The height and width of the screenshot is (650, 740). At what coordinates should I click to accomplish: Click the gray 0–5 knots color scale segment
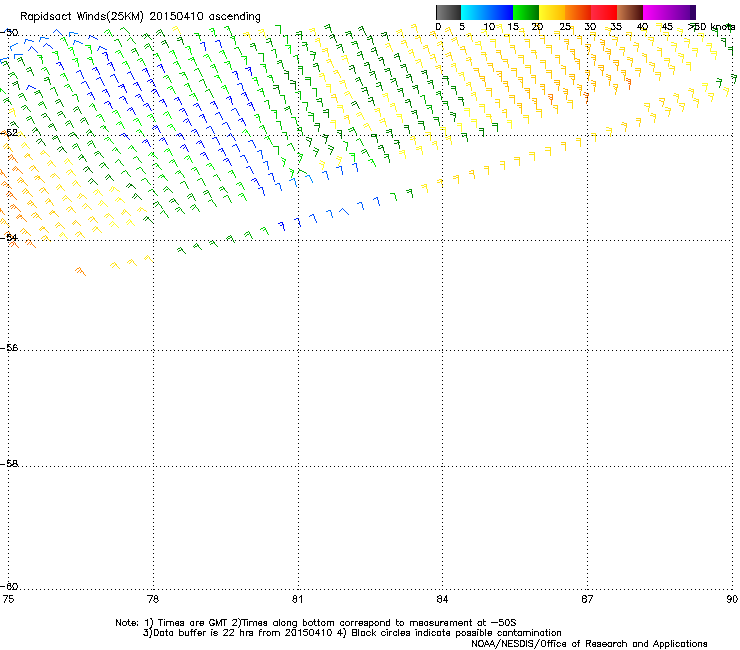coord(448,12)
